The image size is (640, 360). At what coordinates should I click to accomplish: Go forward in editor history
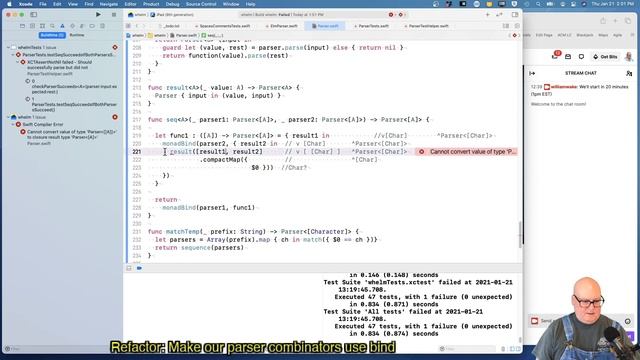[144, 26]
